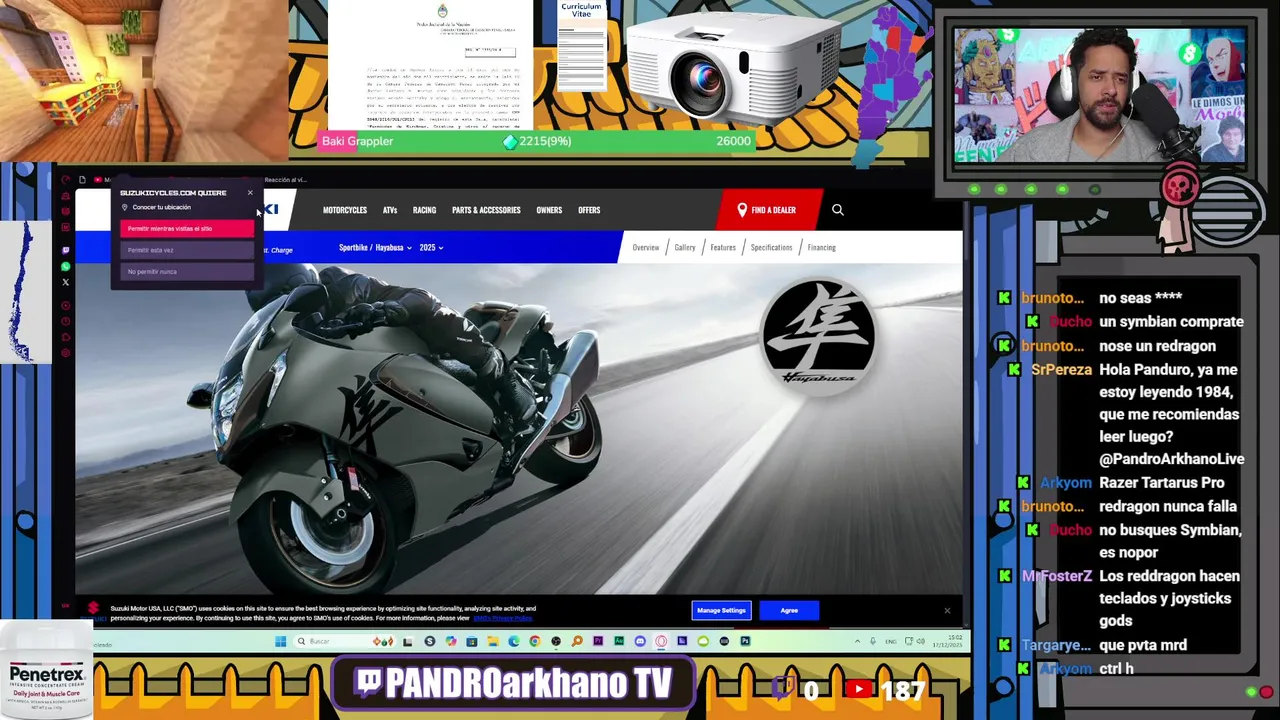Dismiss the cookie banner with X

(947, 610)
